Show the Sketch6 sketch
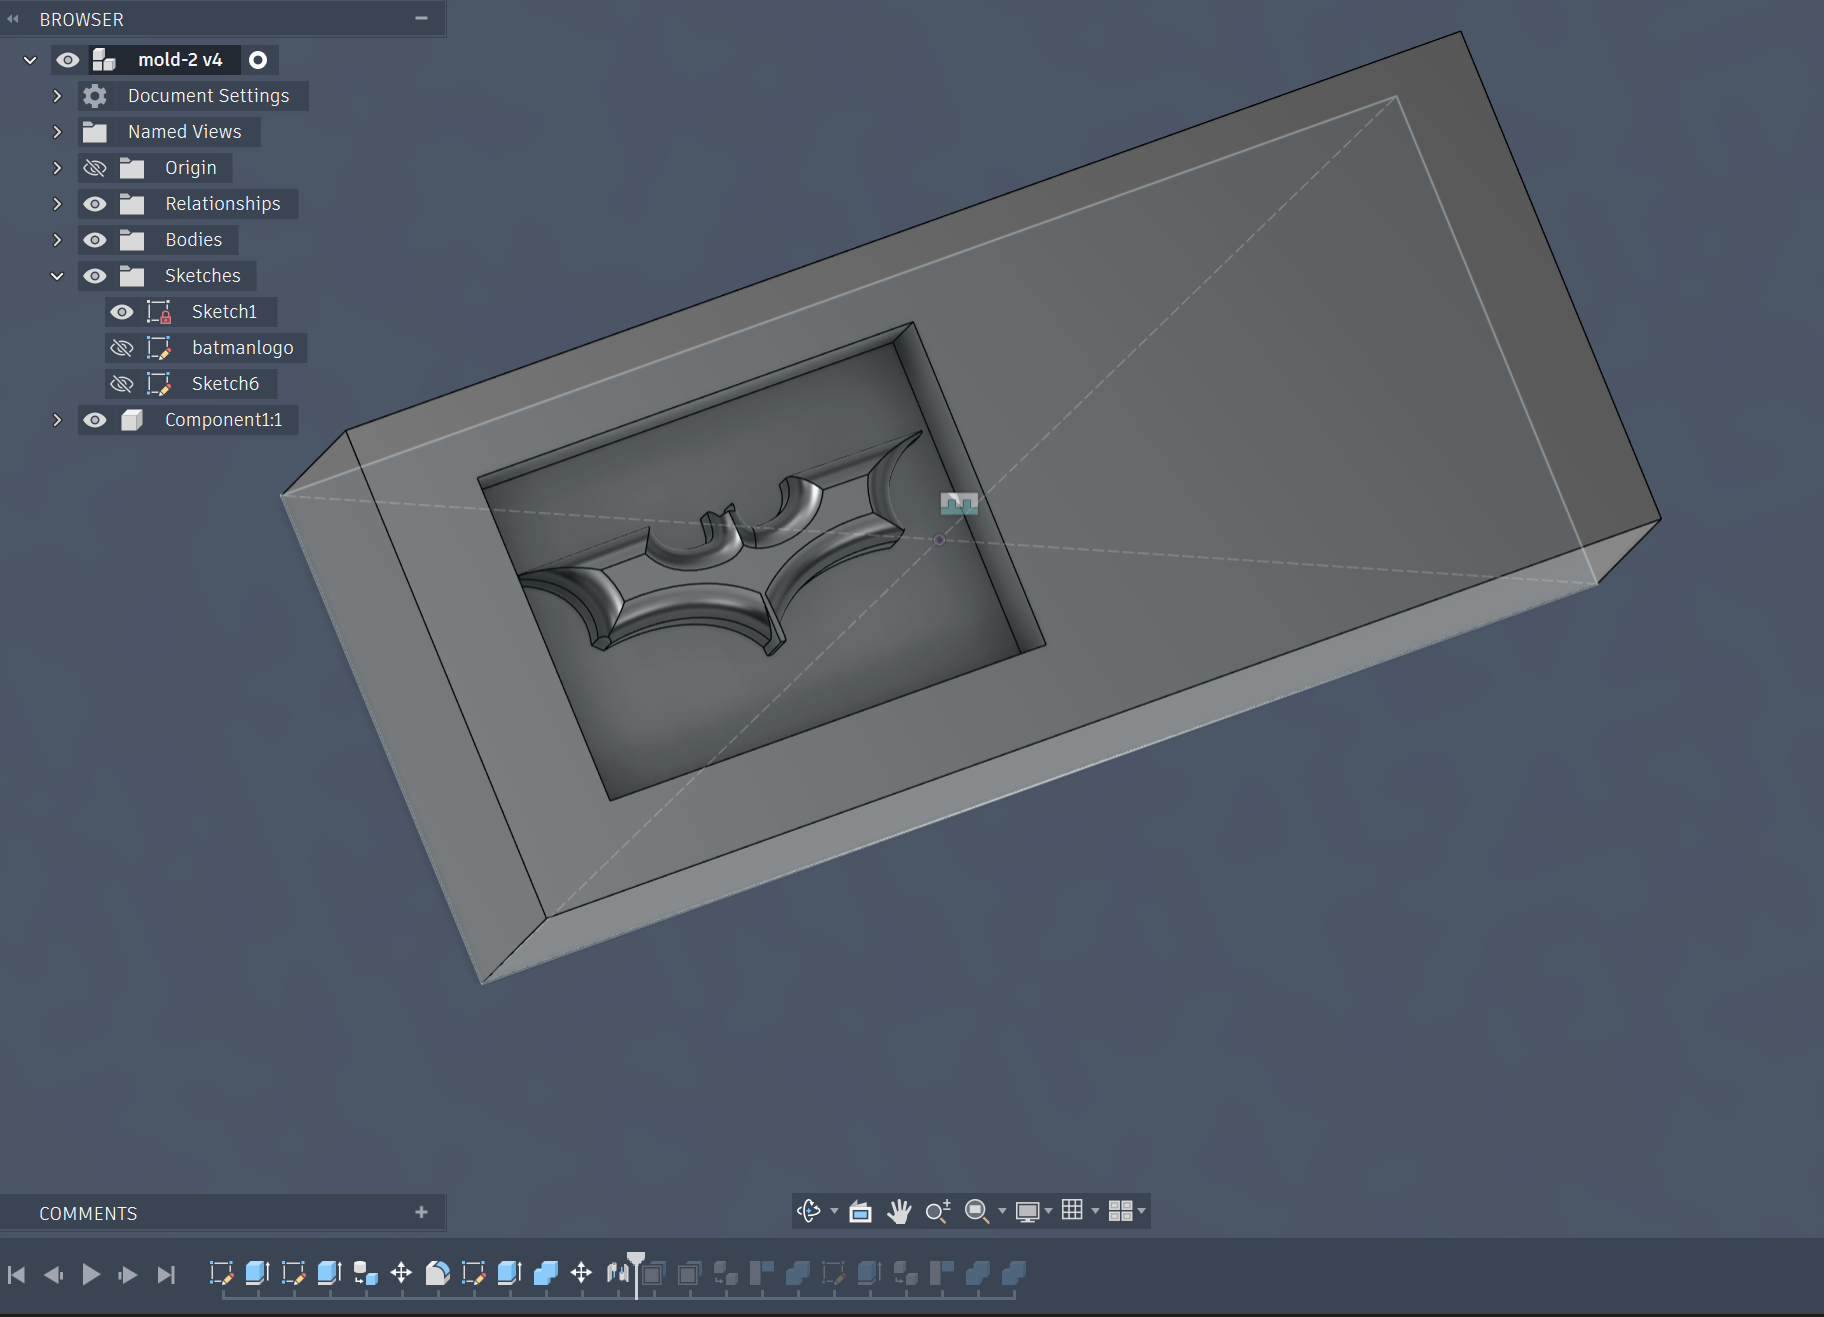 tap(121, 384)
